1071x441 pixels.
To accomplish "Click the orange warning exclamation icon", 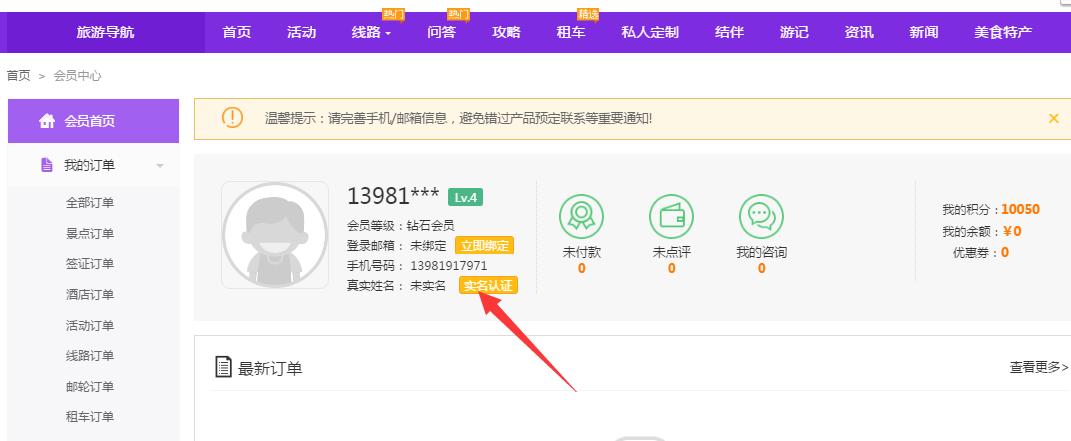I will click(232, 118).
